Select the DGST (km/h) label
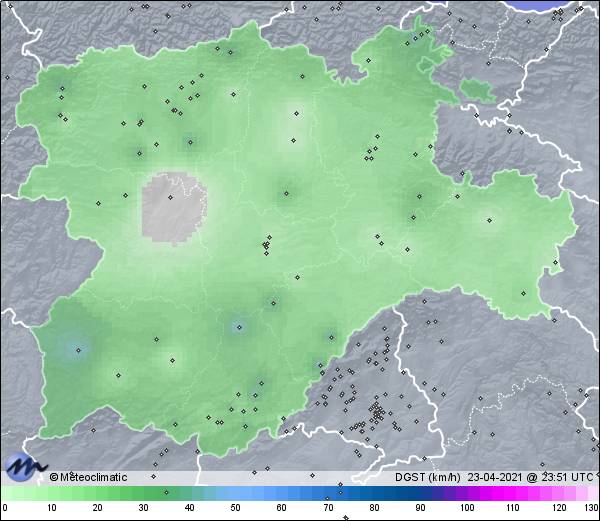This screenshot has width=600, height=521. (x=428, y=477)
